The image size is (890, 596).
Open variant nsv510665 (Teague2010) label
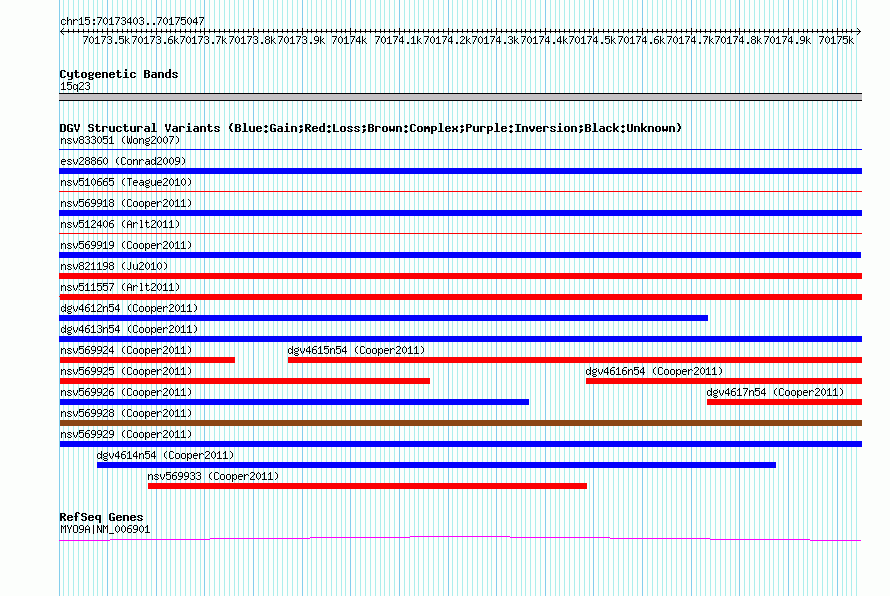pyautogui.click(x=126, y=182)
